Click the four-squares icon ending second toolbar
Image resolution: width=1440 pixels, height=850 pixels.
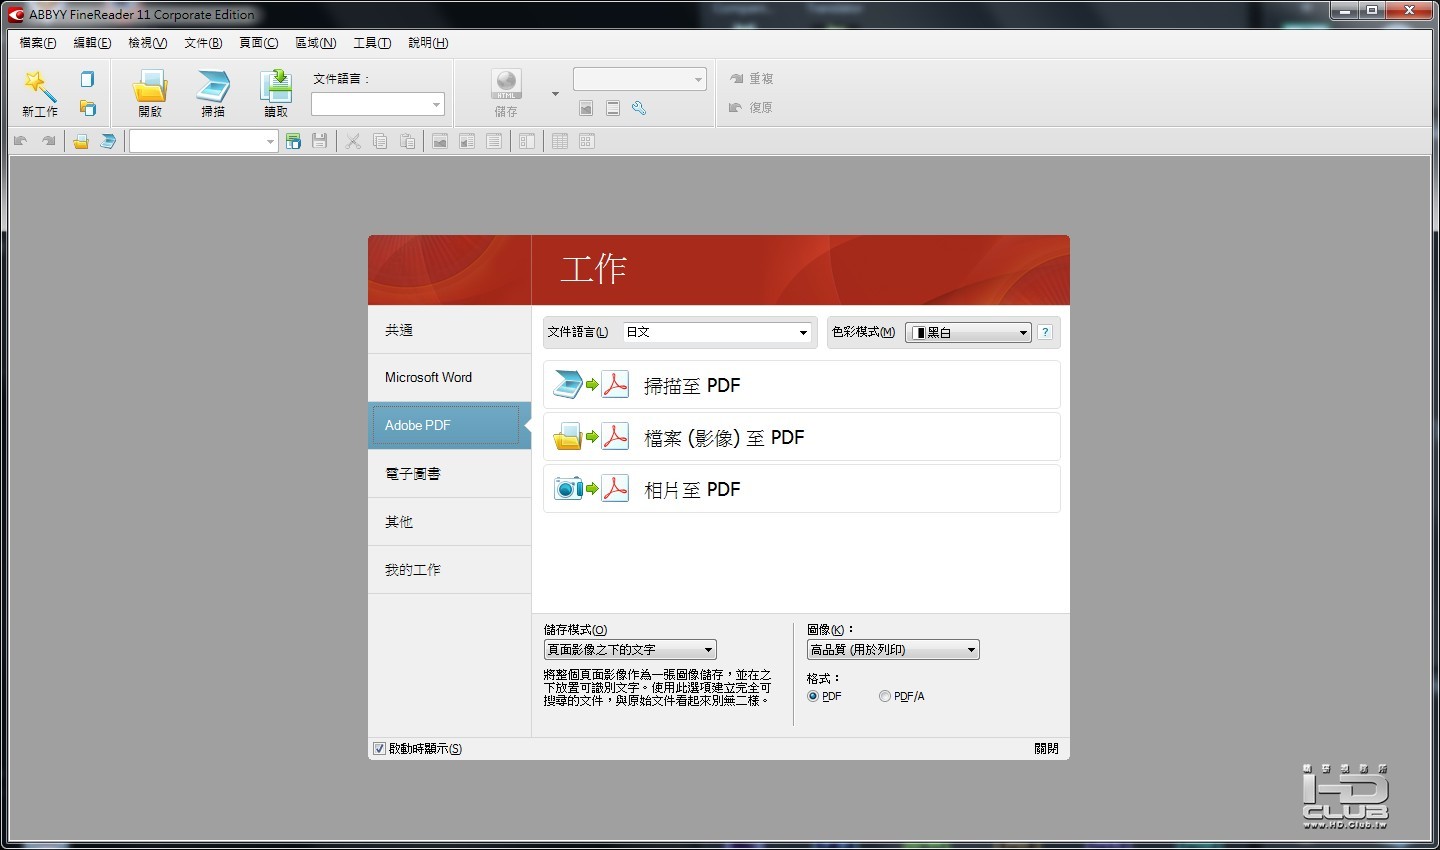(x=587, y=142)
